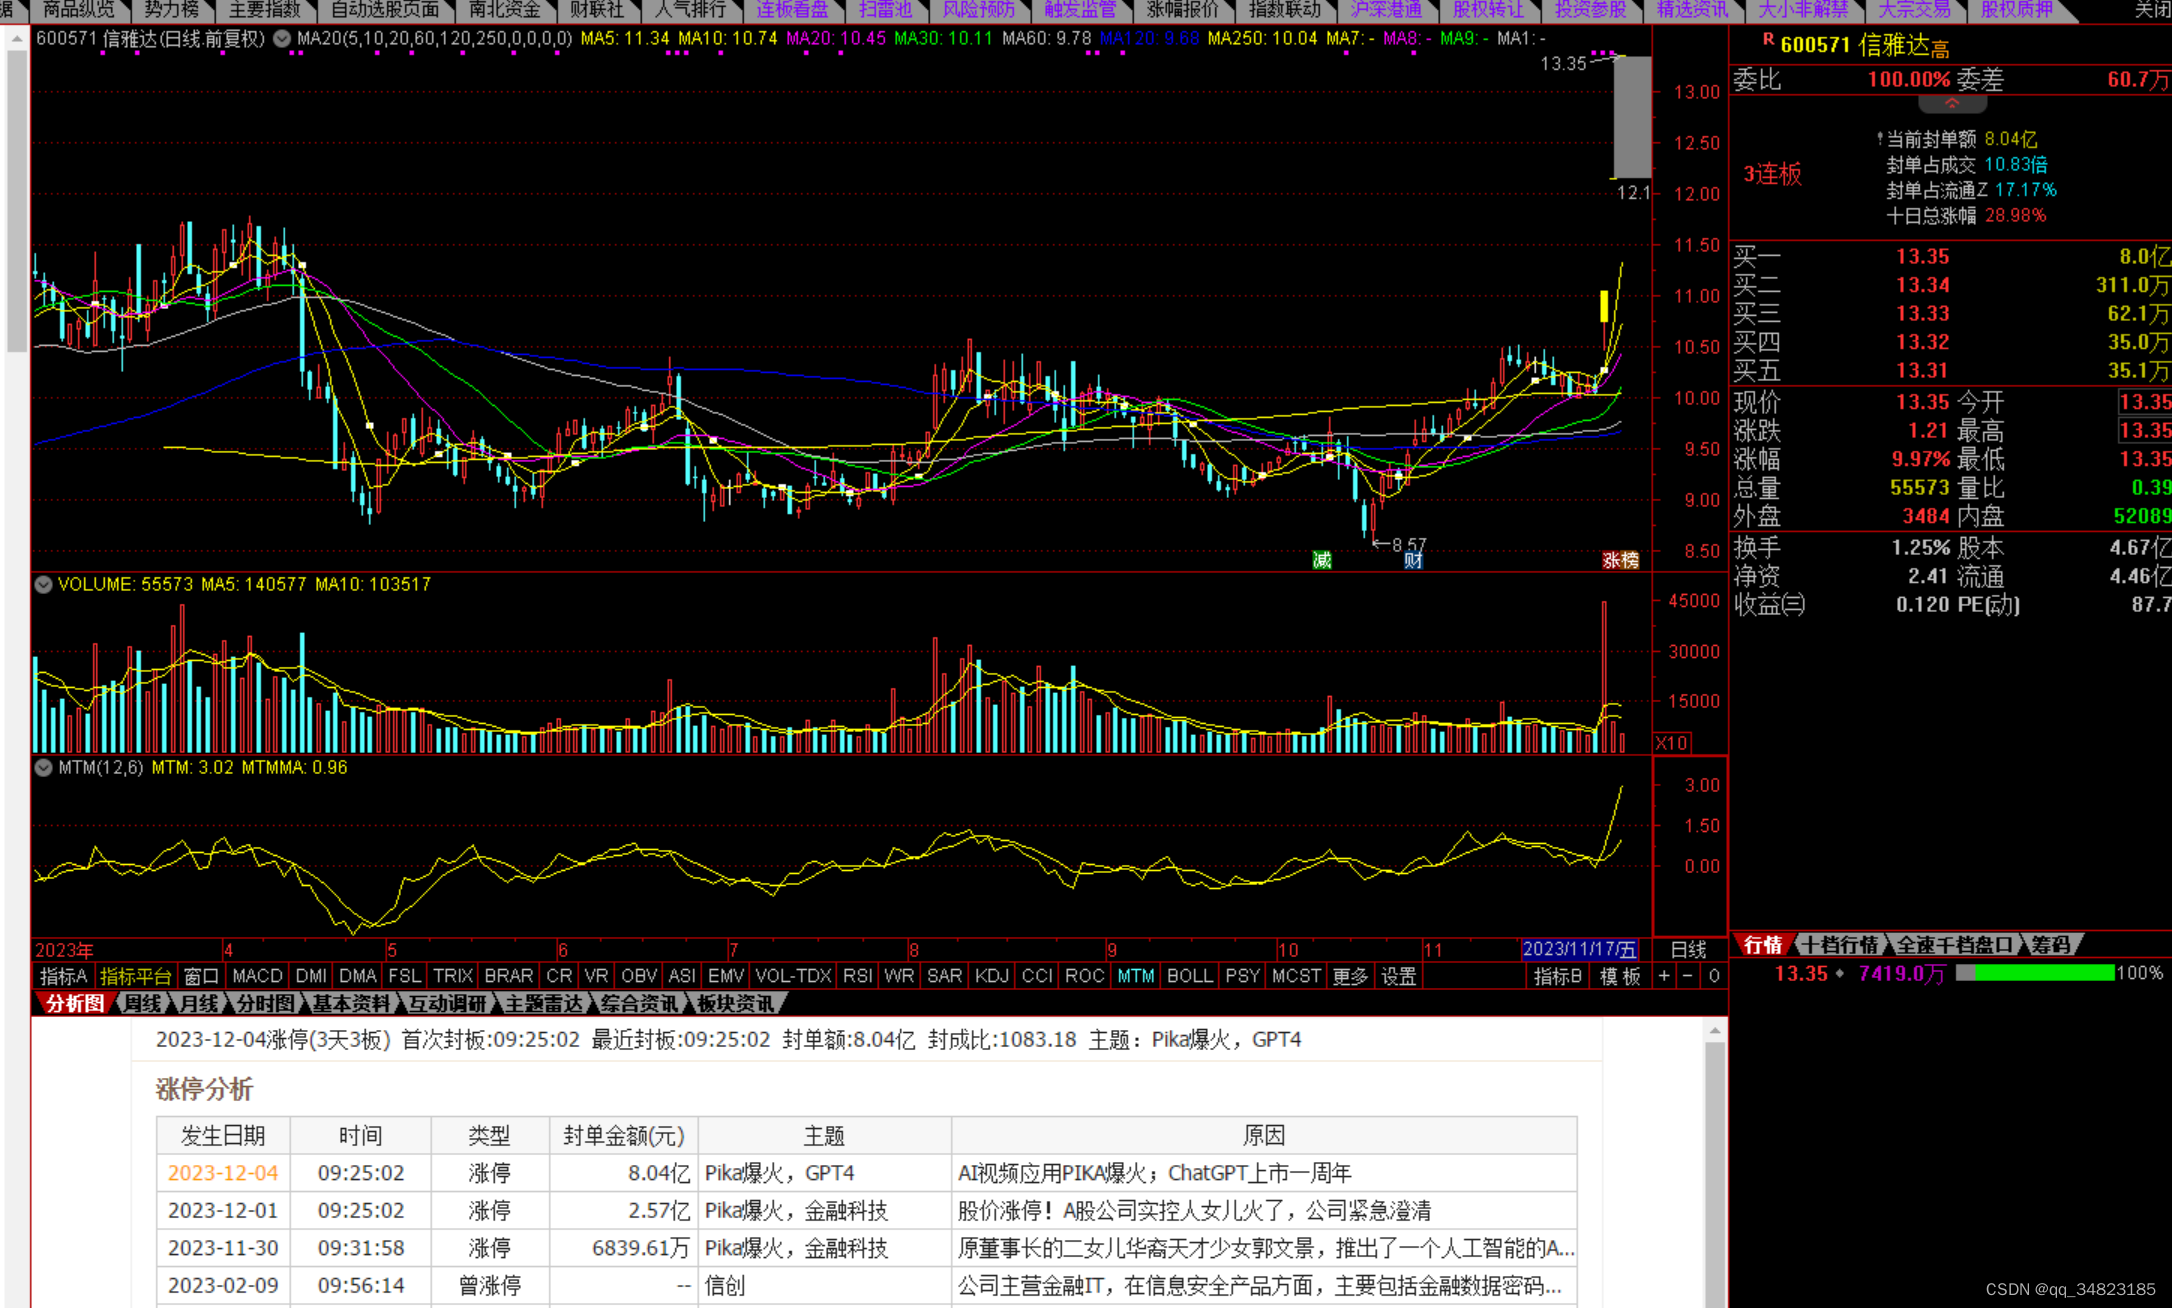Click the news panel scrollbar up arrow
Screen dimensions: 2172x1308
(1715, 1031)
